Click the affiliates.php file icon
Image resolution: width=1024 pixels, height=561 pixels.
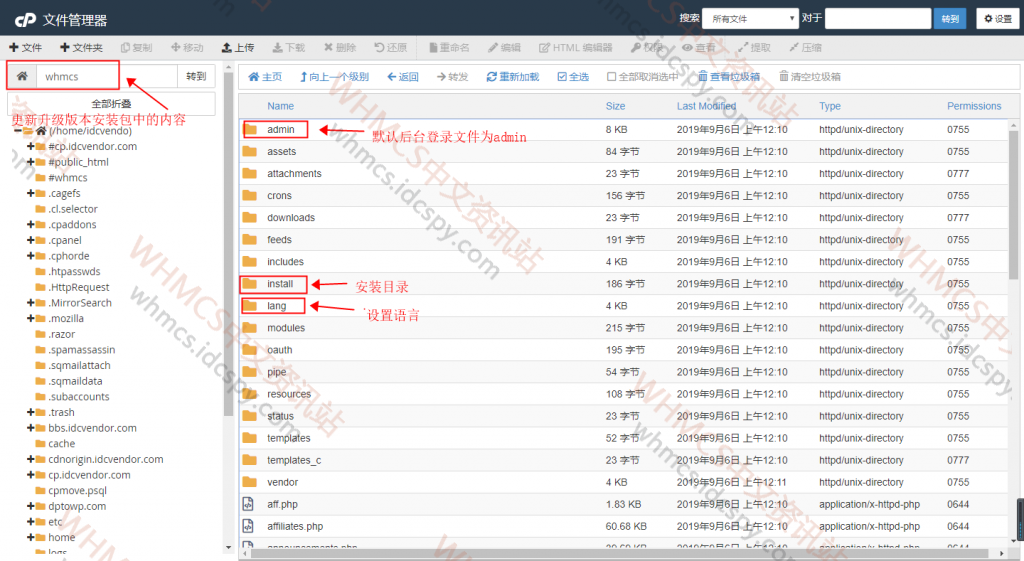(x=248, y=526)
